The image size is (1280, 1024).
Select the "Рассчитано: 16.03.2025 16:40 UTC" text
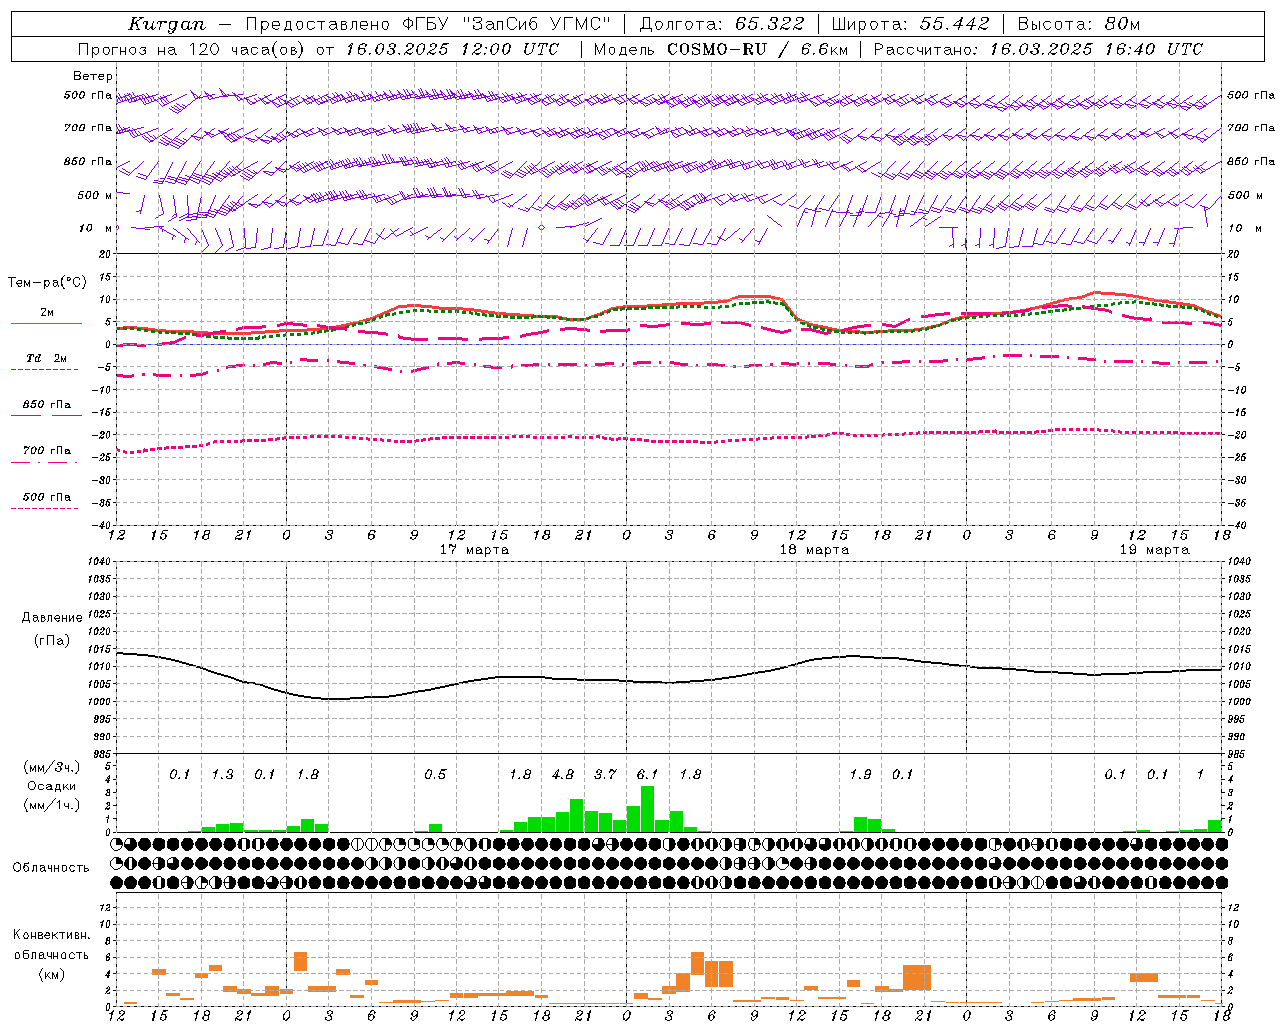1038,49
